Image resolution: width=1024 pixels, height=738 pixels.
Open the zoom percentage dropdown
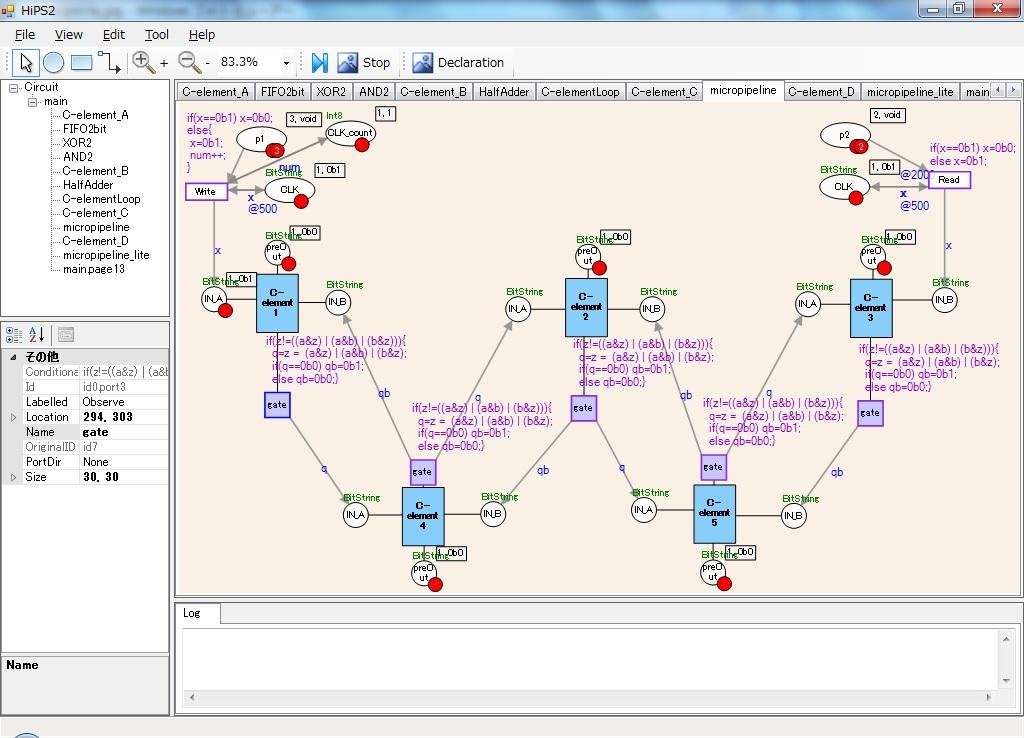pos(286,63)
